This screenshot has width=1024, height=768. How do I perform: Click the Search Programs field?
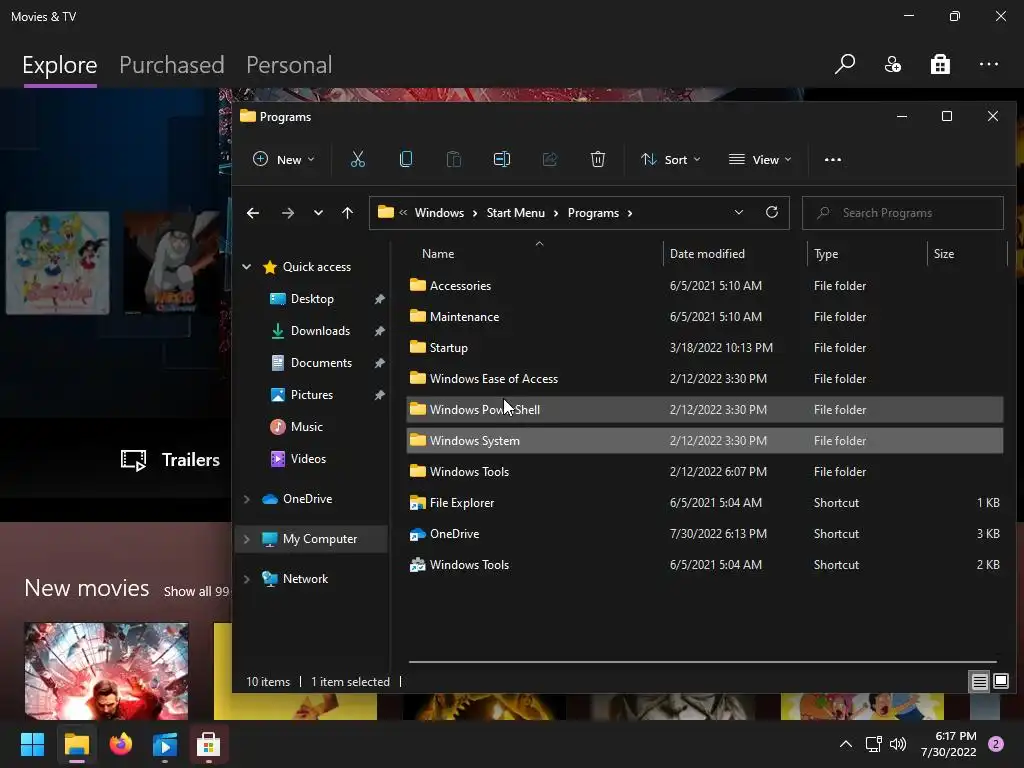[x=903, y=213]
